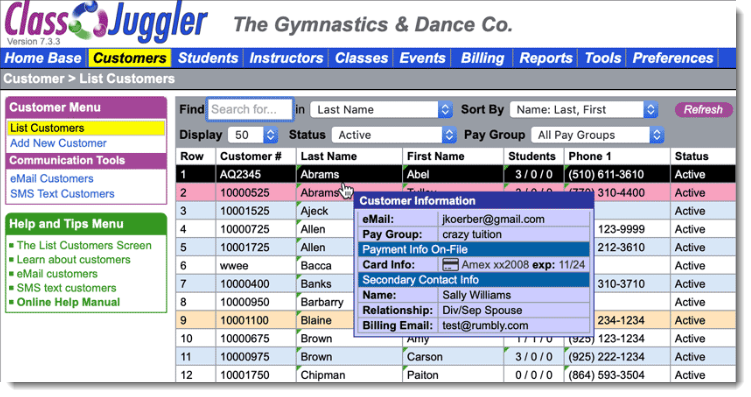Screen dimensions: 751x397
Task: Open the Online Help Manual
Action: [68, 302]
